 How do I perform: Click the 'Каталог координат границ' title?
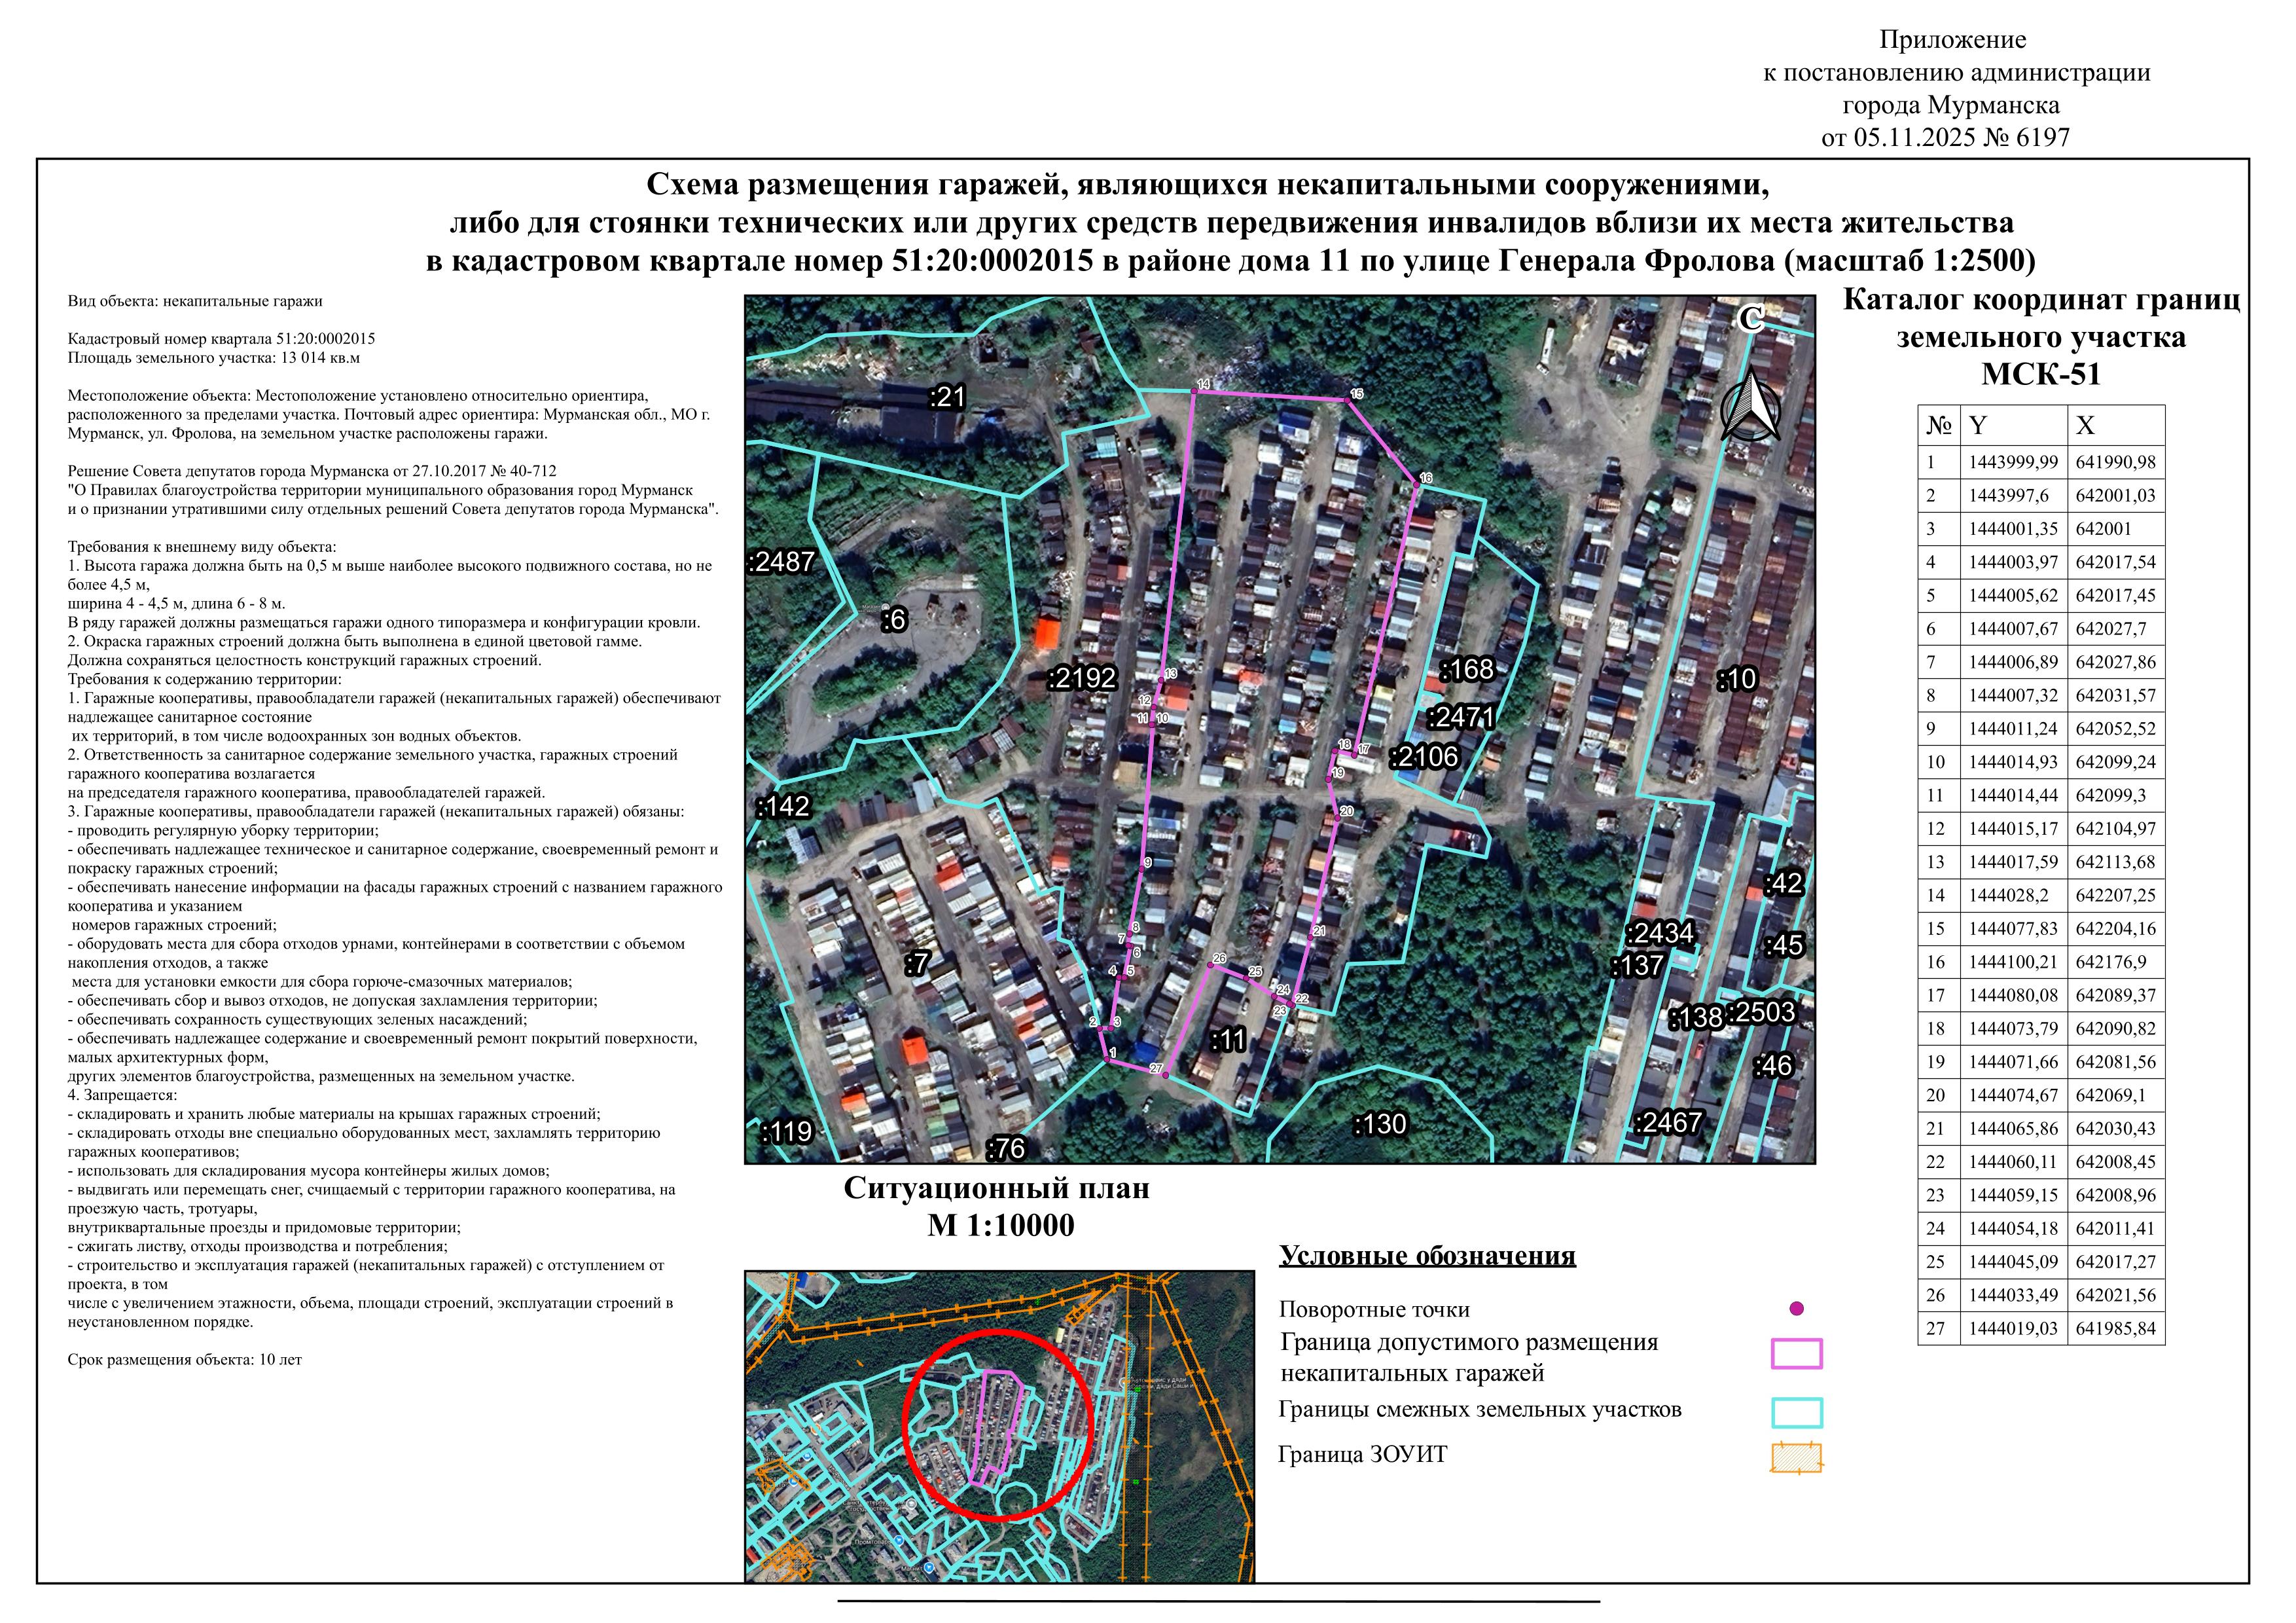coord(2041,300)
